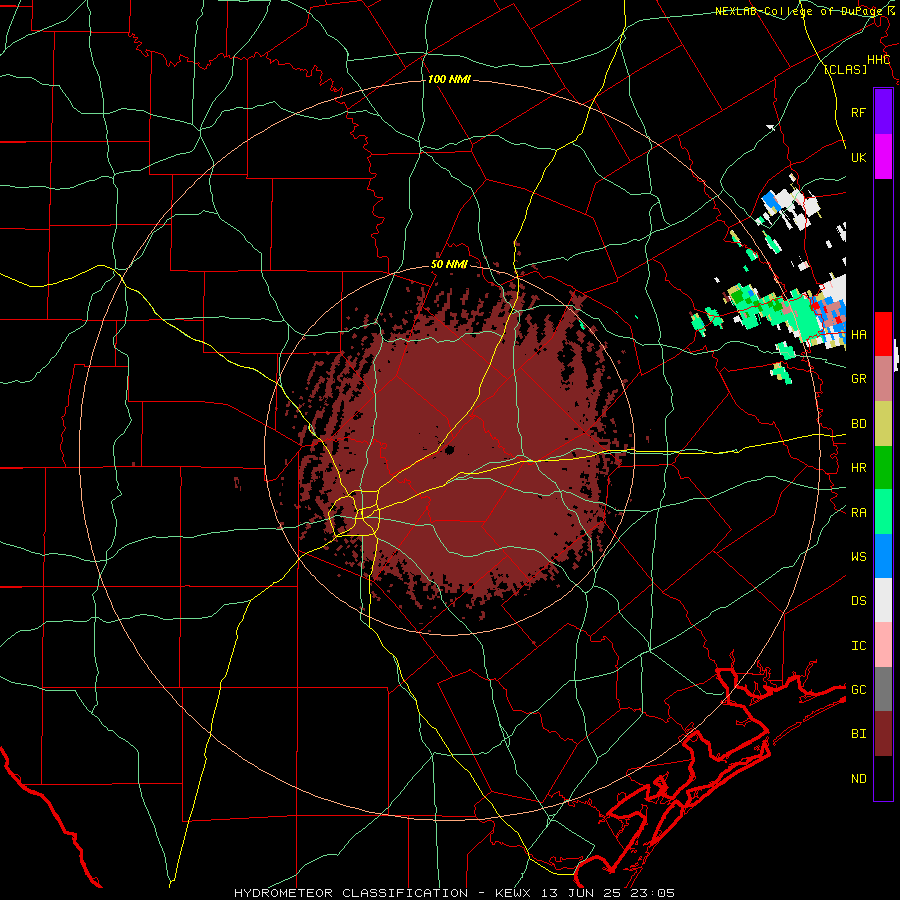Click the RF legend label
The image size is (900, 900).
tap(858, 112)
